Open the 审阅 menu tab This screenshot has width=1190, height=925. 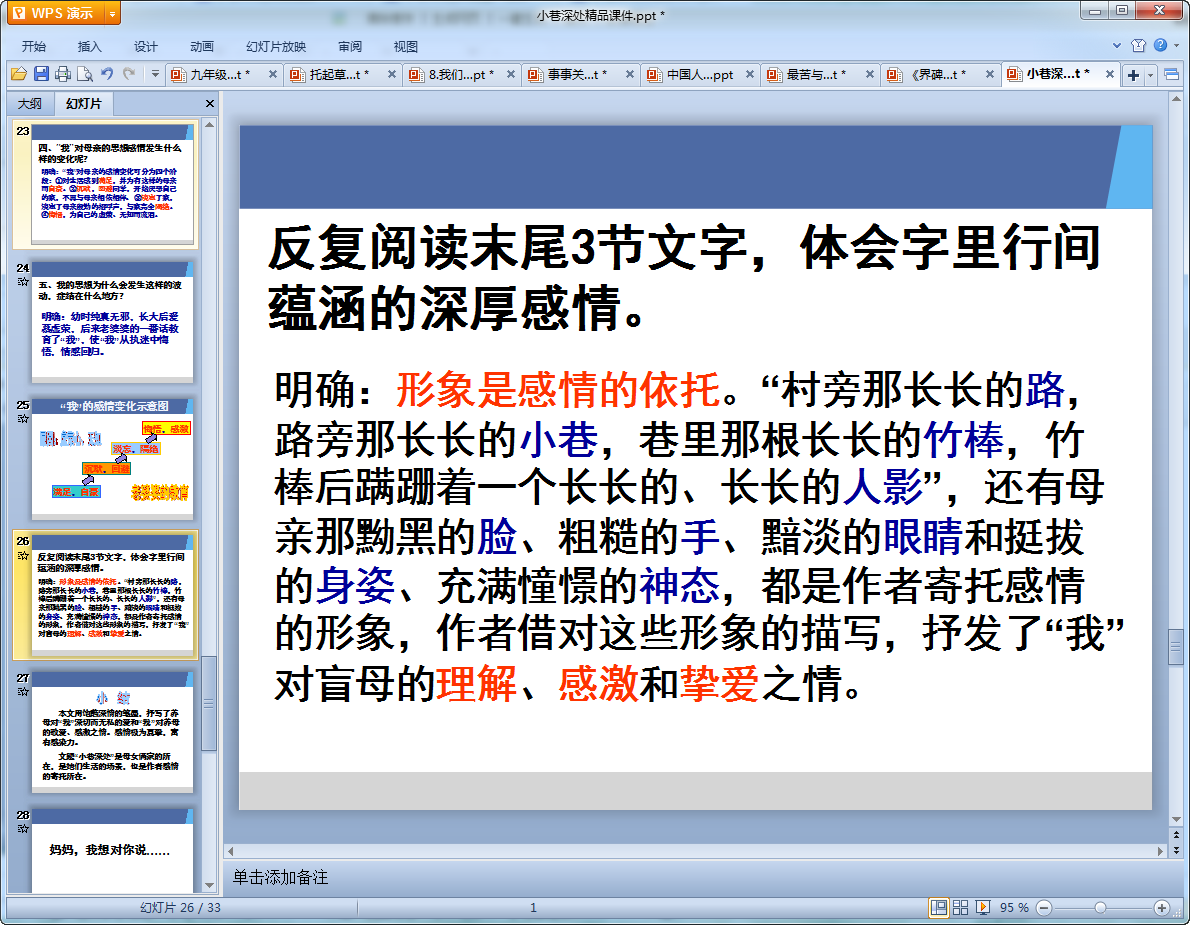[350, 46]
